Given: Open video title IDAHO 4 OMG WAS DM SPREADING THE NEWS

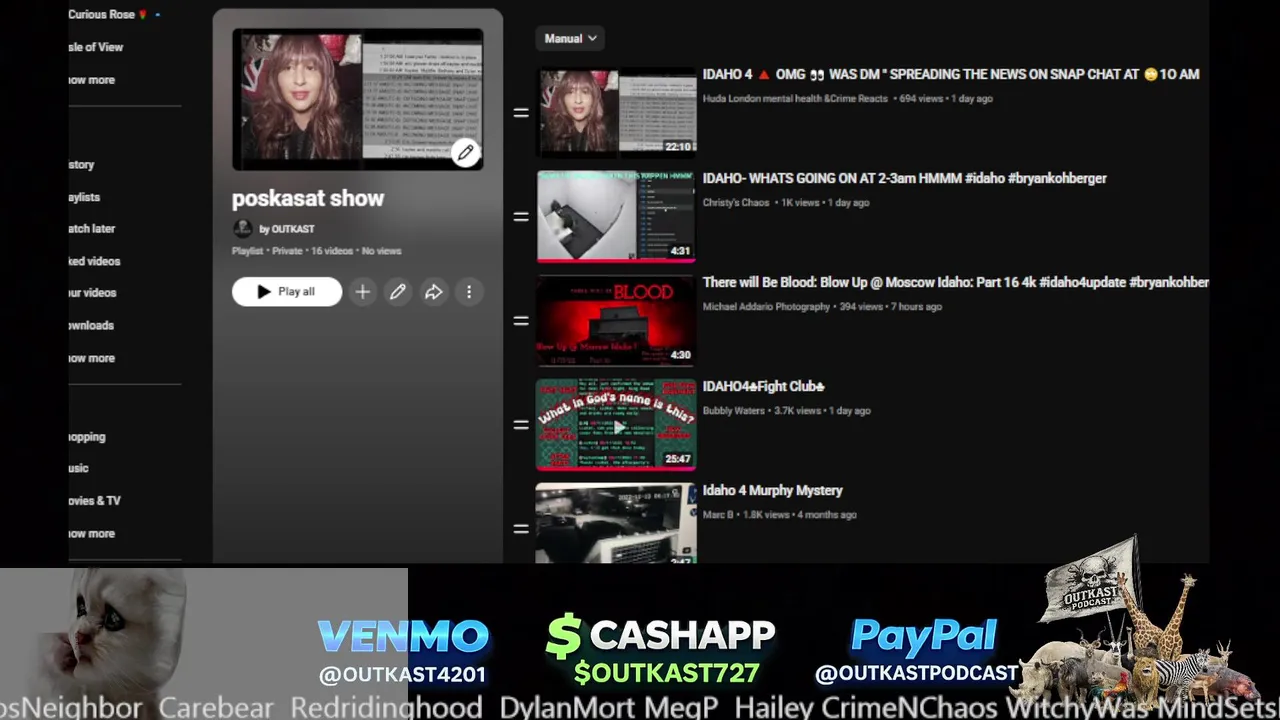Looking at the screenshot, I should point(951,74).
